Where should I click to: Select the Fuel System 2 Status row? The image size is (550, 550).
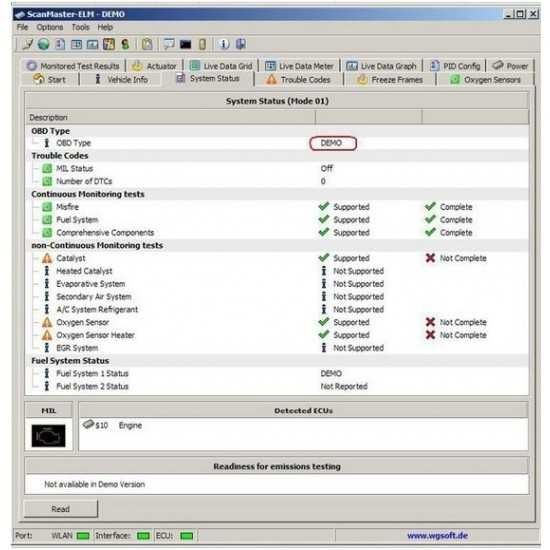(277, 386)
